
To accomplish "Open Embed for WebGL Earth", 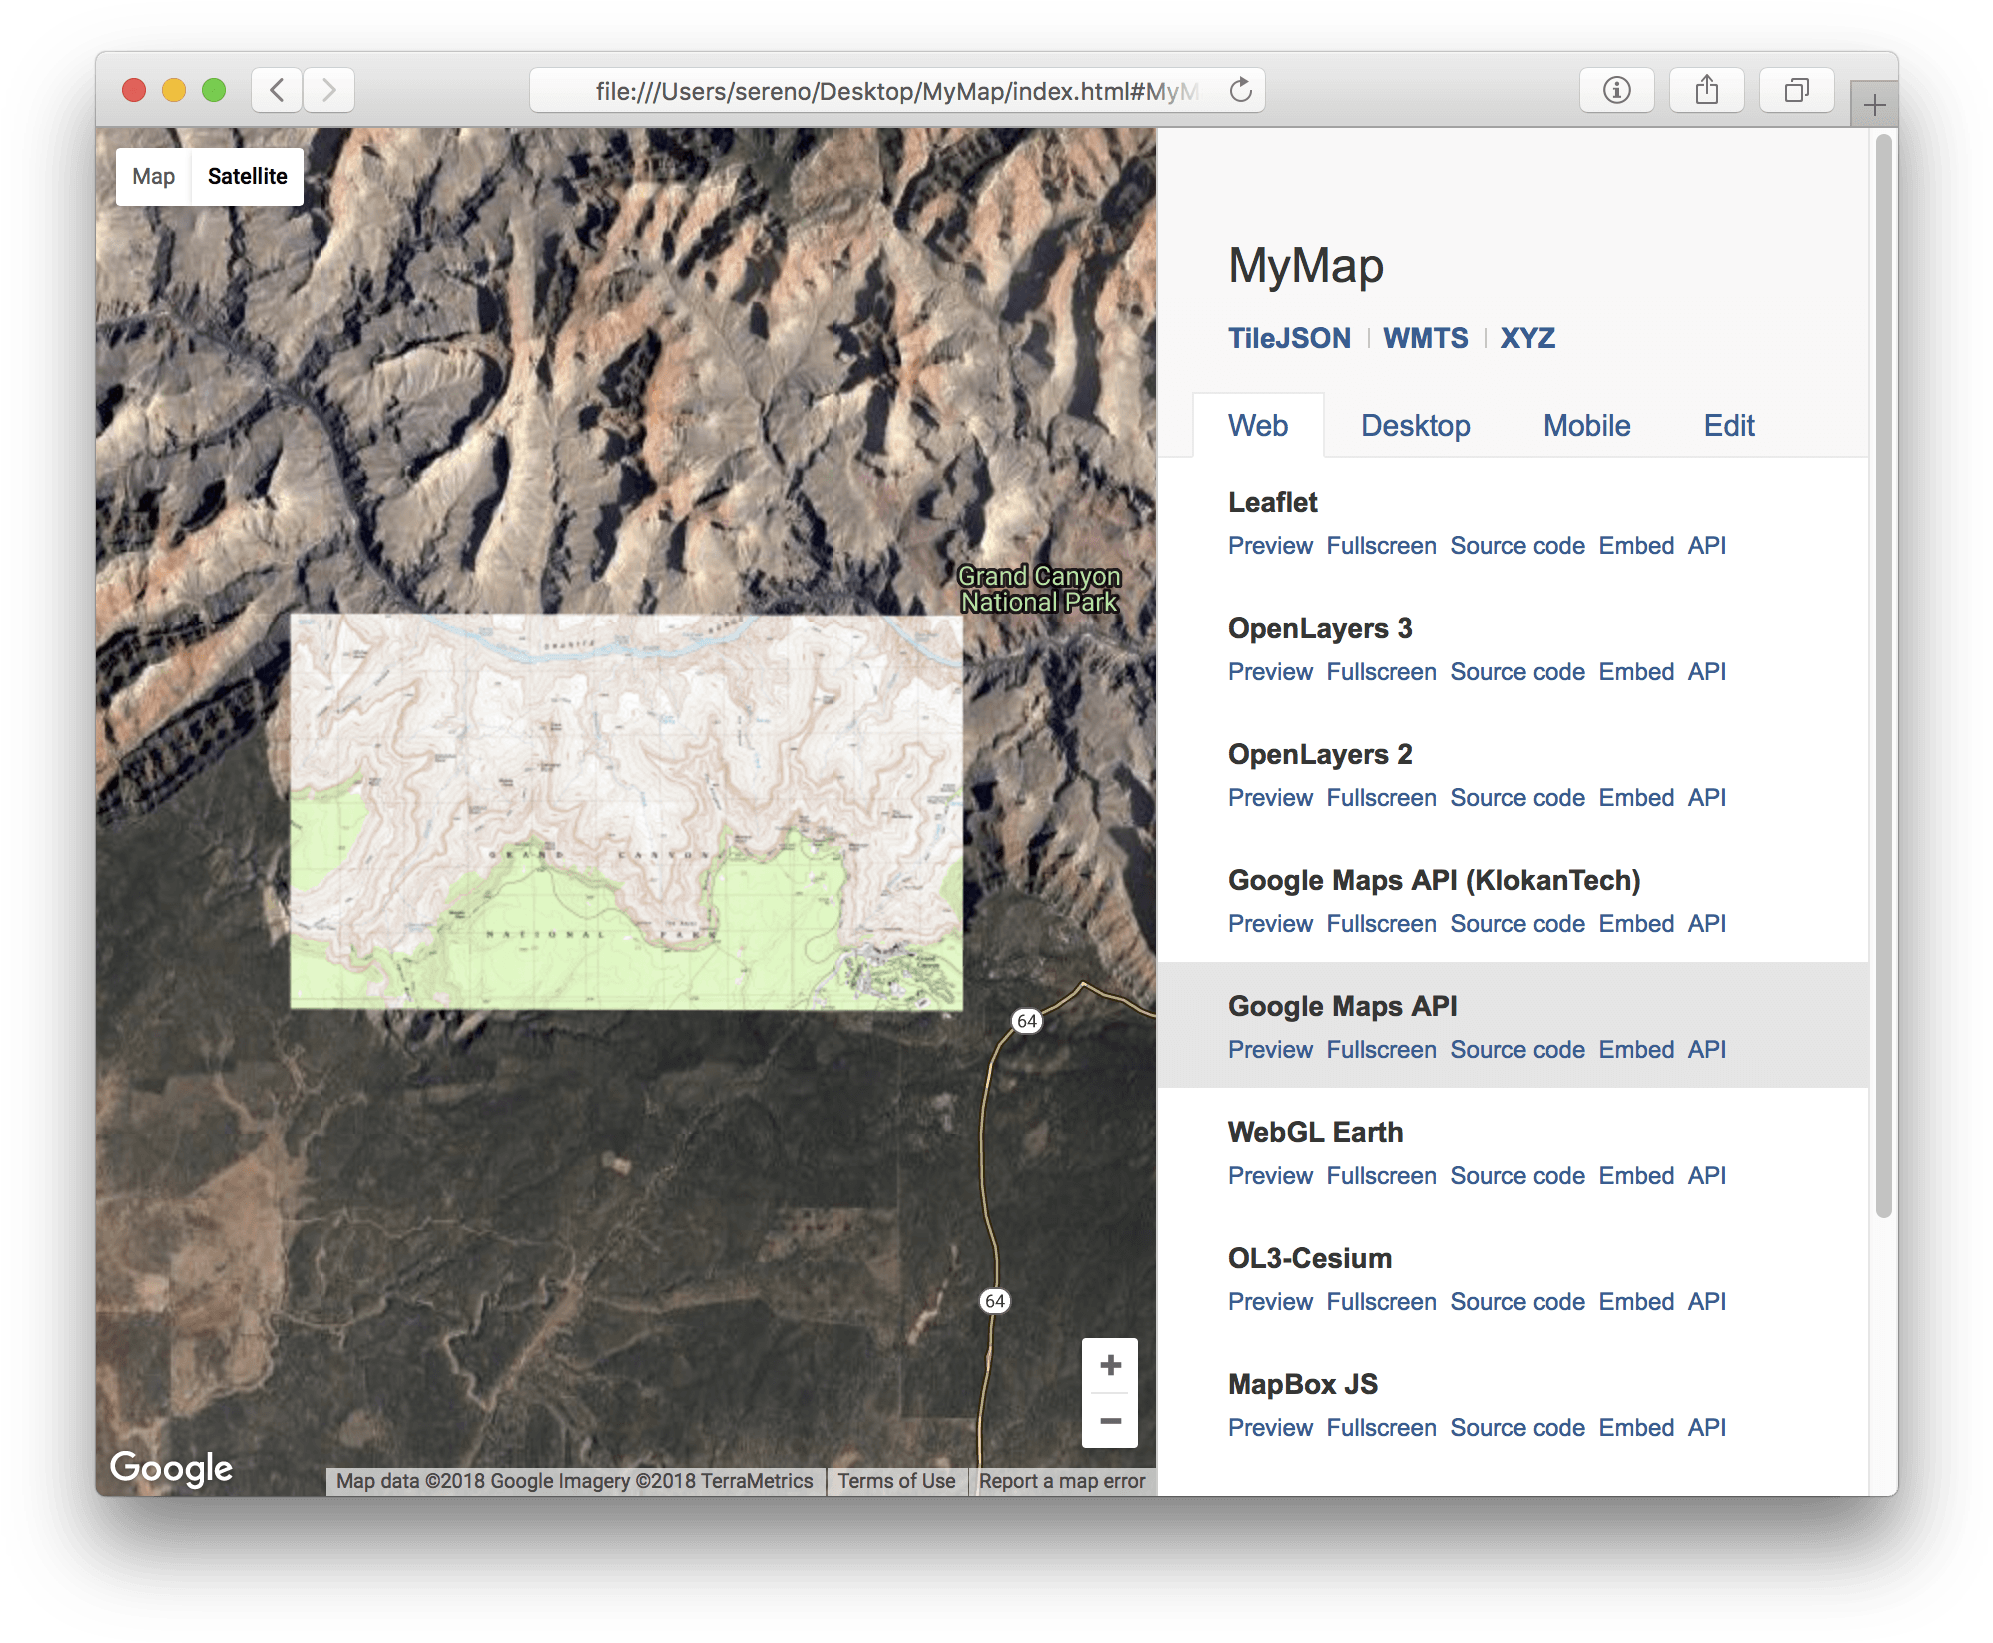I will [1636, 1175].
